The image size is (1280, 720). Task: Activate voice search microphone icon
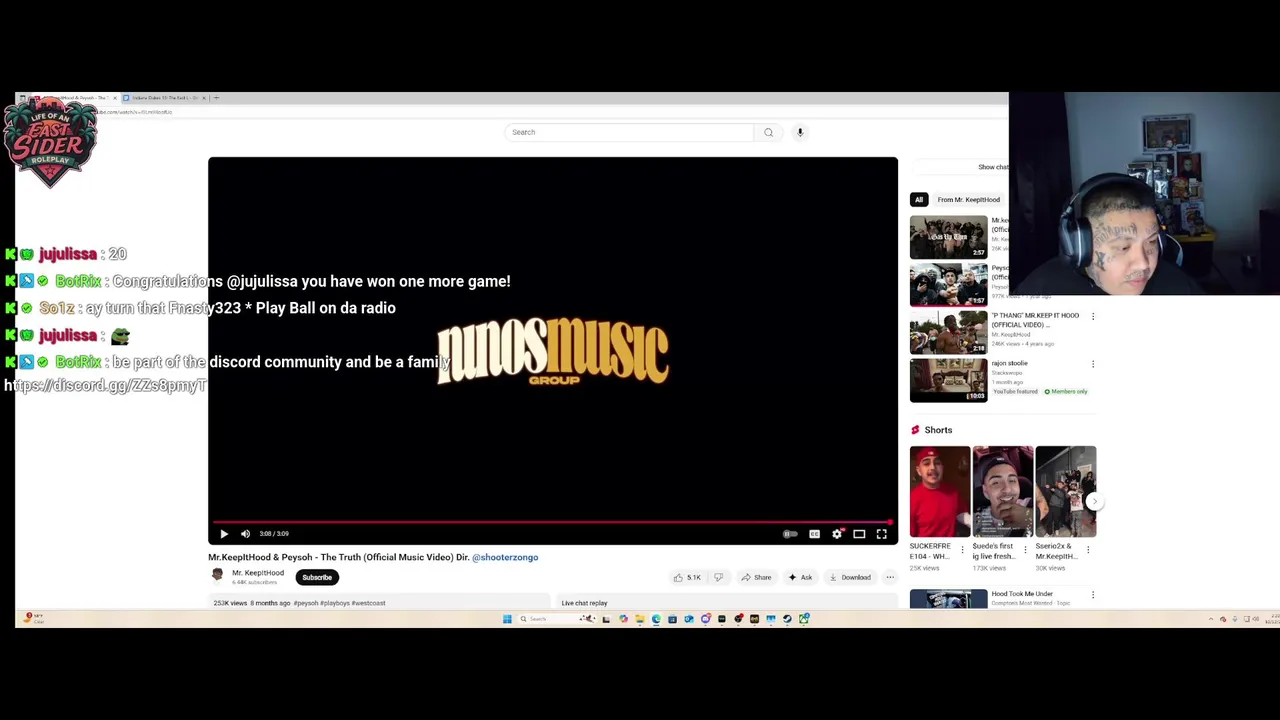800,132
